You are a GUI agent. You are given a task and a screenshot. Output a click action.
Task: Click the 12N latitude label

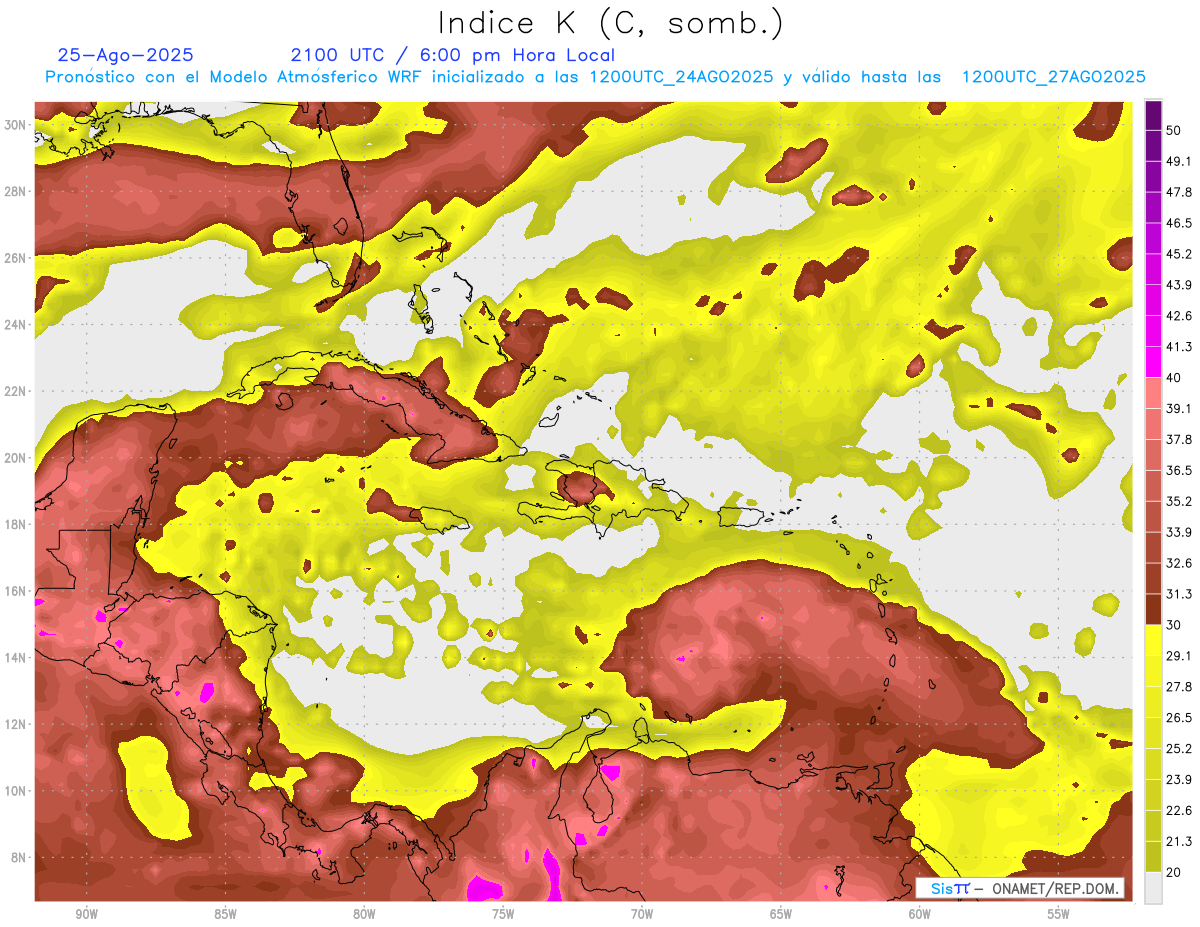16,724
